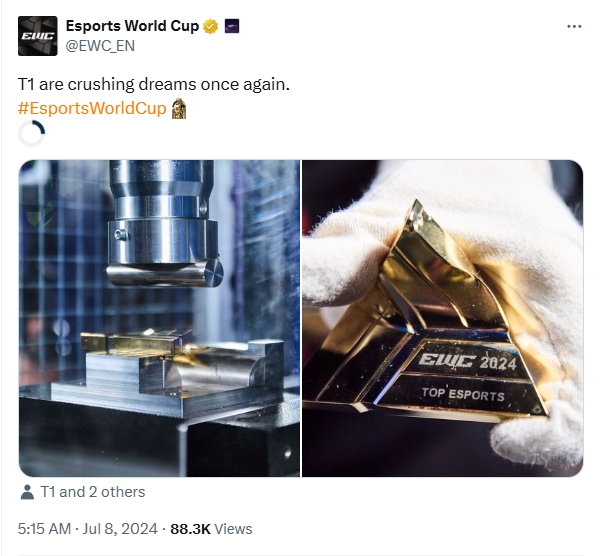This screenshot has width=600, height=556.
Task: Show tagged accounts T1 and 2 others
Action: 93,492
